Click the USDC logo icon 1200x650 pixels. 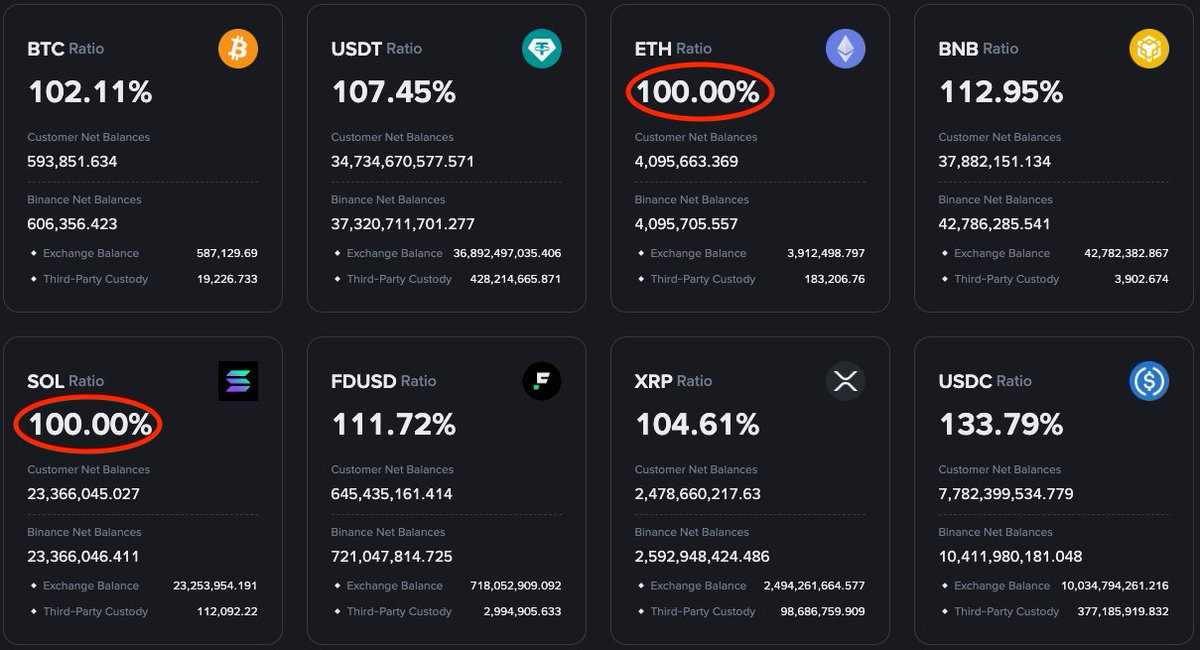tap(1149, 381)
